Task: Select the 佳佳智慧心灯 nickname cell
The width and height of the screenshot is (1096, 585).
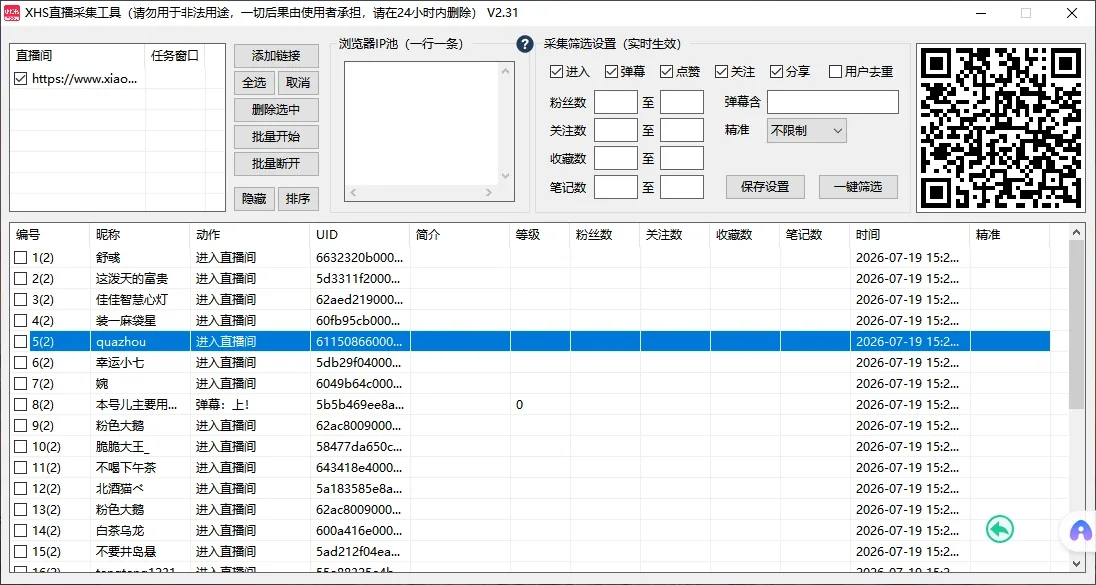Action: click(140, 300)
